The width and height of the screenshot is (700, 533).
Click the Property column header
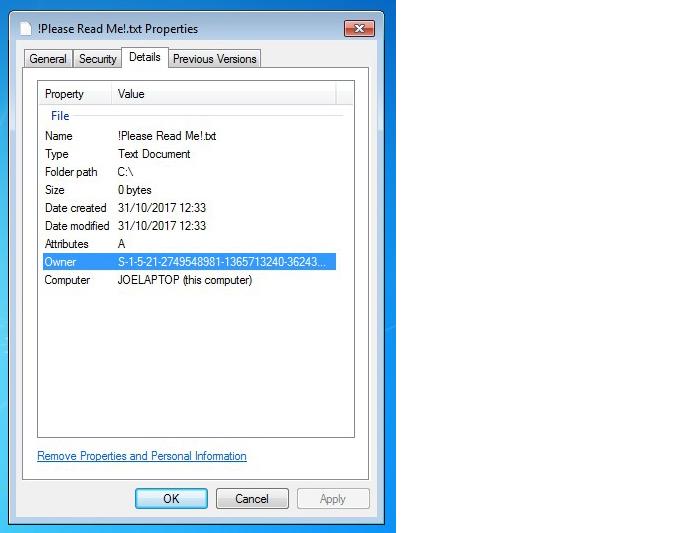coord(75,94)
